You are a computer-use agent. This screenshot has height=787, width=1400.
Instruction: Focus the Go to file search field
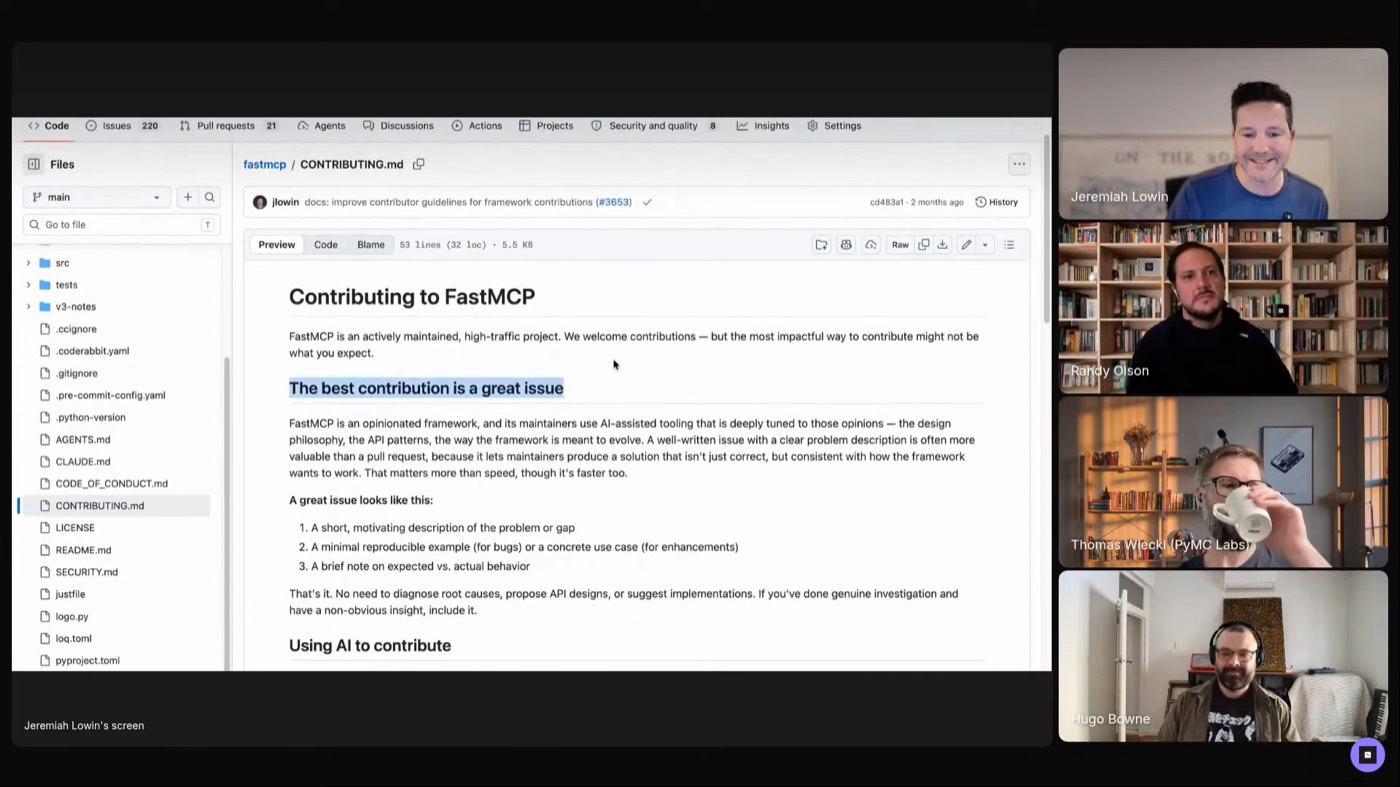121,225
